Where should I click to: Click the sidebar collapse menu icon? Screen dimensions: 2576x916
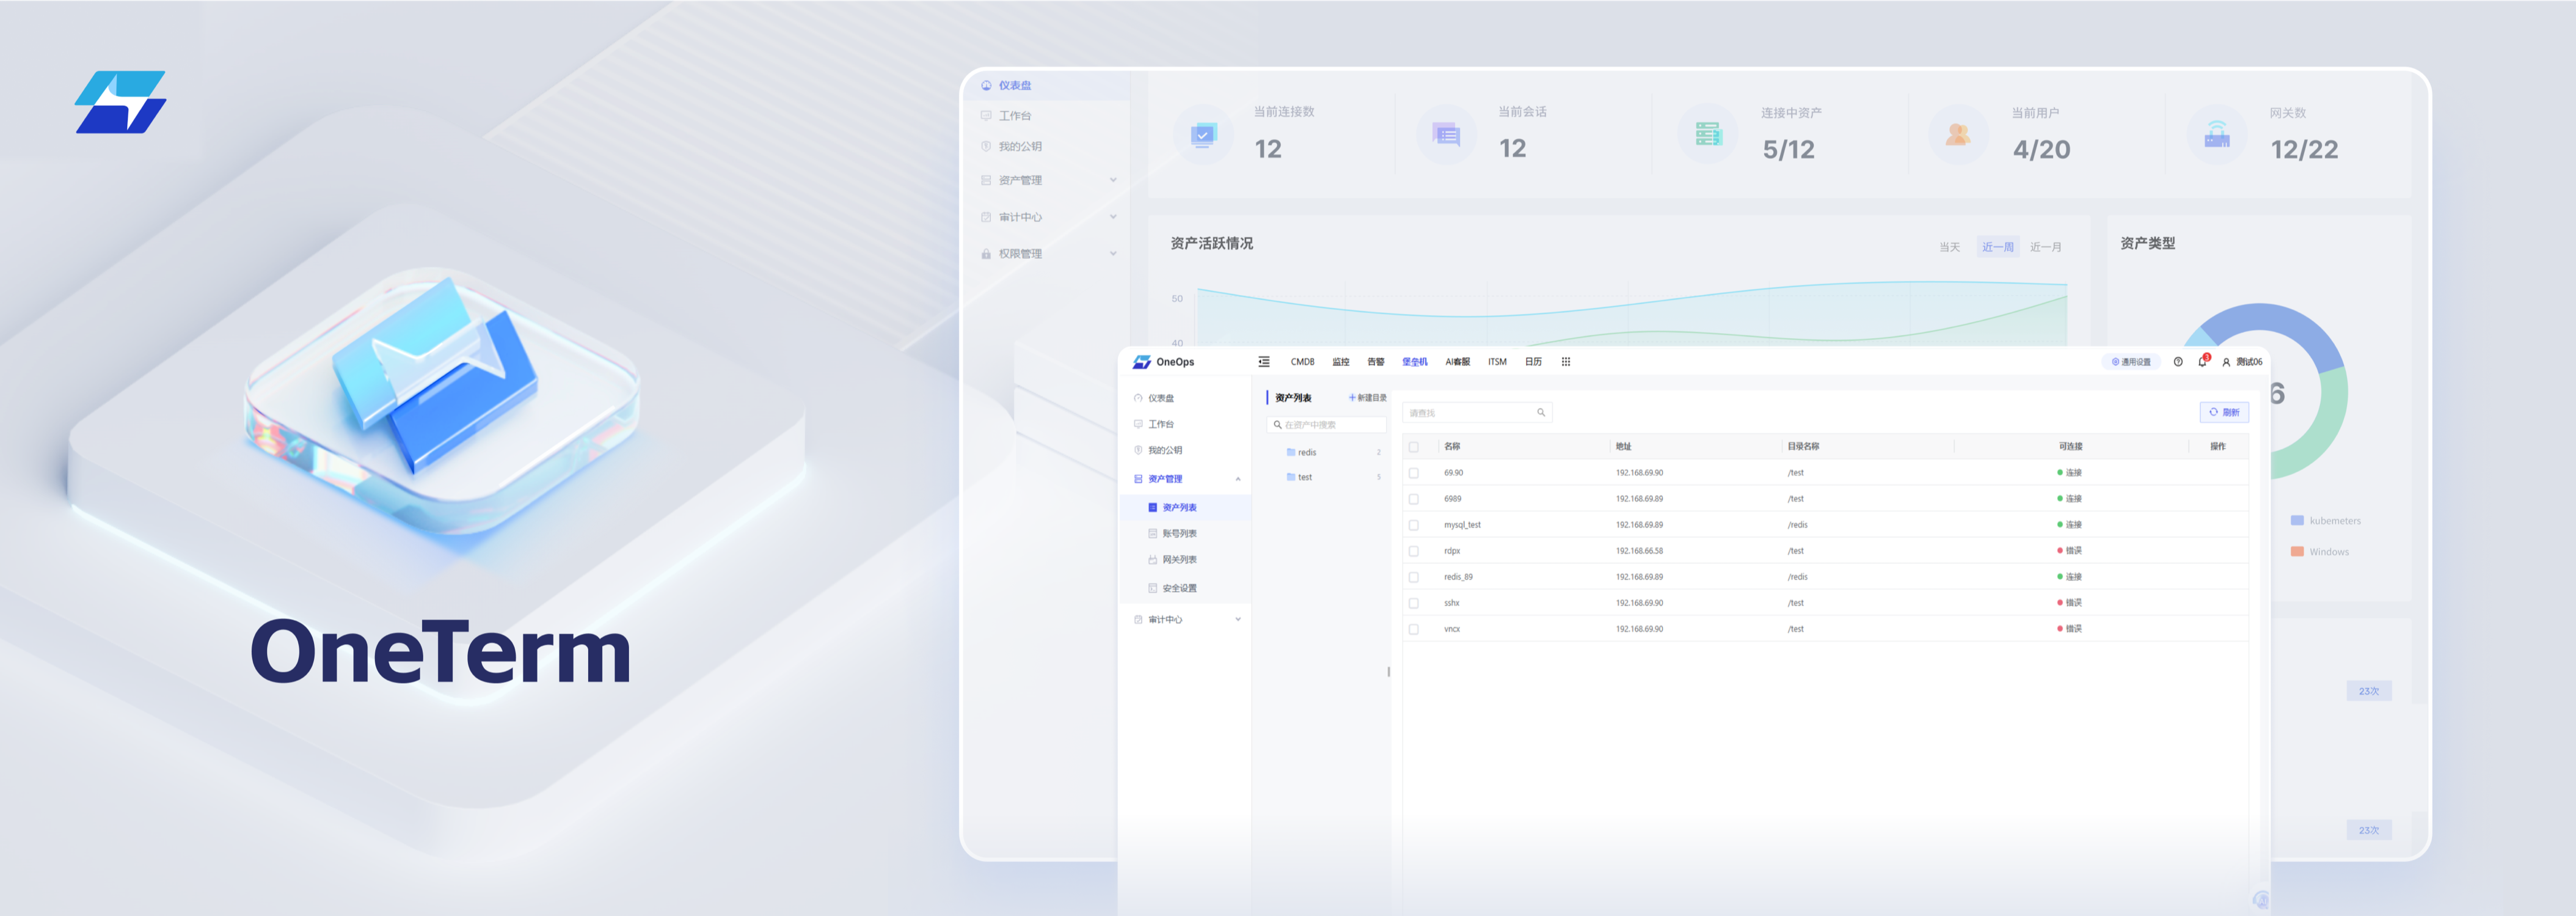pyautogui.click(x=1264, y=362)
